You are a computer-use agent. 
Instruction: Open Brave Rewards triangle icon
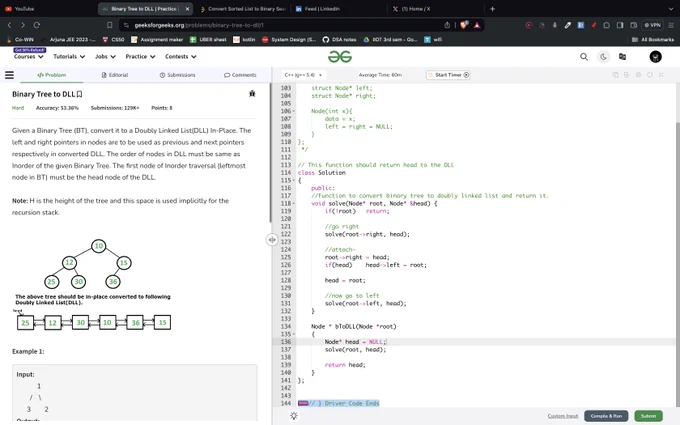(477, 25)
